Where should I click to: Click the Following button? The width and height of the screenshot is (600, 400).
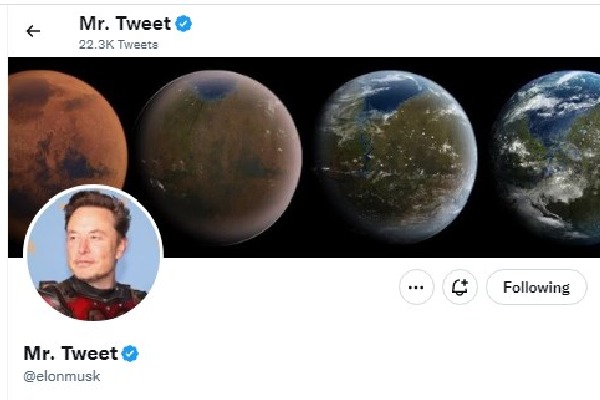click(536, 288)
